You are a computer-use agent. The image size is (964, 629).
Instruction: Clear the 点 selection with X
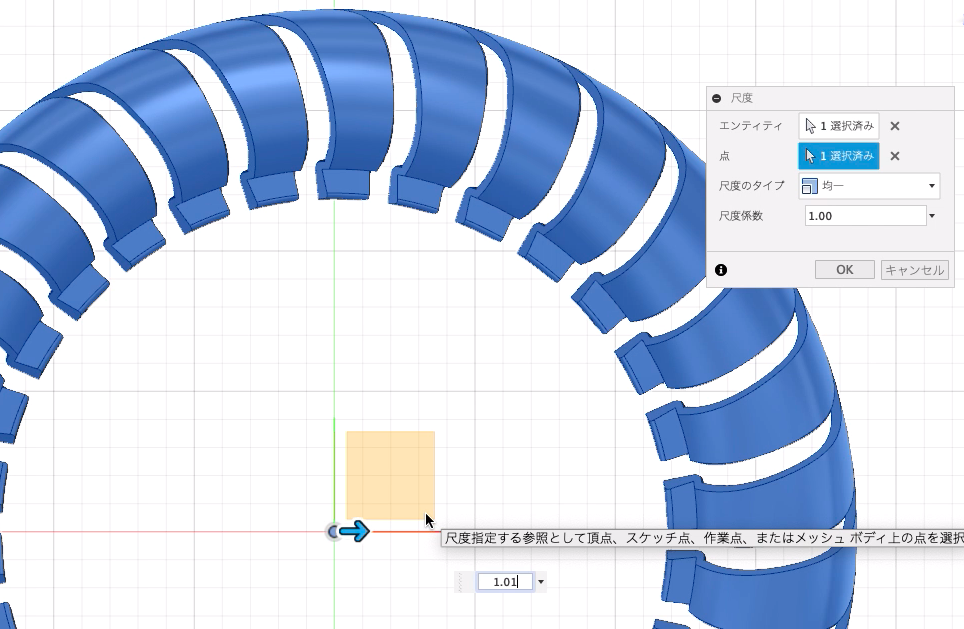[x=895, y=156]
